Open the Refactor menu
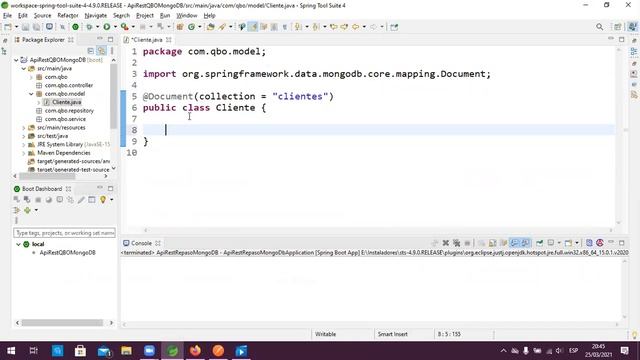This screenshot has height=360, width=640. [68, 16]
